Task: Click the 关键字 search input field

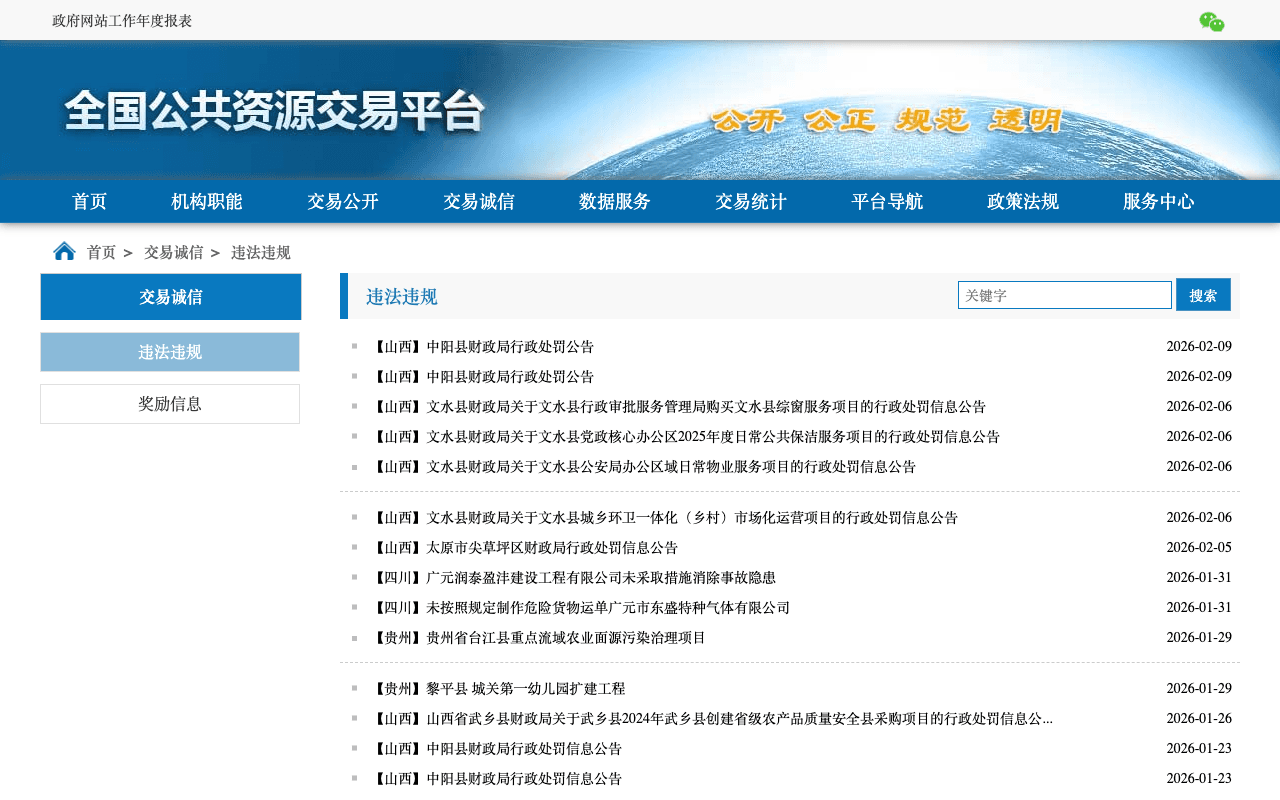Action: (1064, 295)
